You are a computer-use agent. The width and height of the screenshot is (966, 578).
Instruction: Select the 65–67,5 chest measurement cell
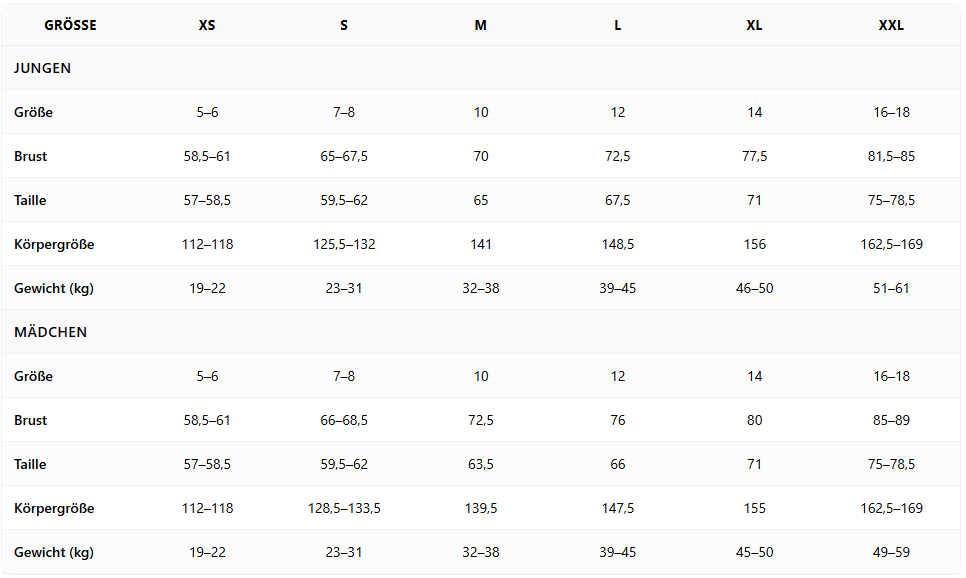pyautogui.click(x=344, y=156)
